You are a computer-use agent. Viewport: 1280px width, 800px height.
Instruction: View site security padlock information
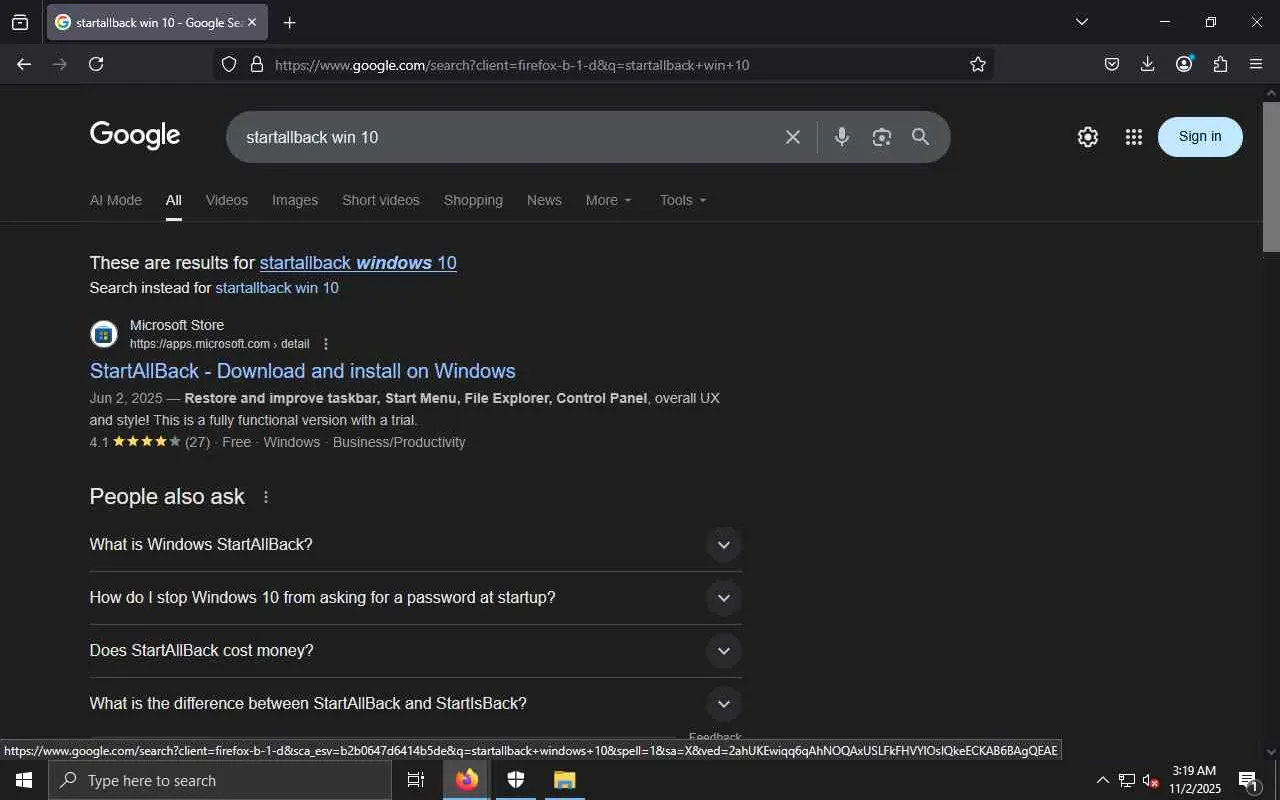click(x=257, y=64)
